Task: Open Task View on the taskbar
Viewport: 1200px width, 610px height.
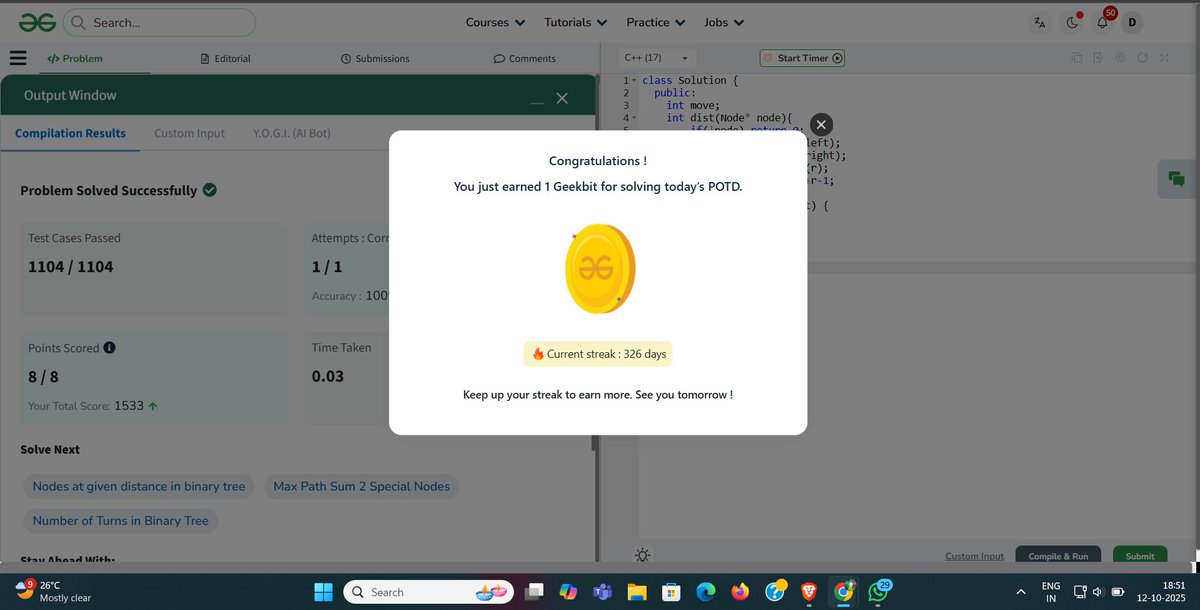Action: 535,592
